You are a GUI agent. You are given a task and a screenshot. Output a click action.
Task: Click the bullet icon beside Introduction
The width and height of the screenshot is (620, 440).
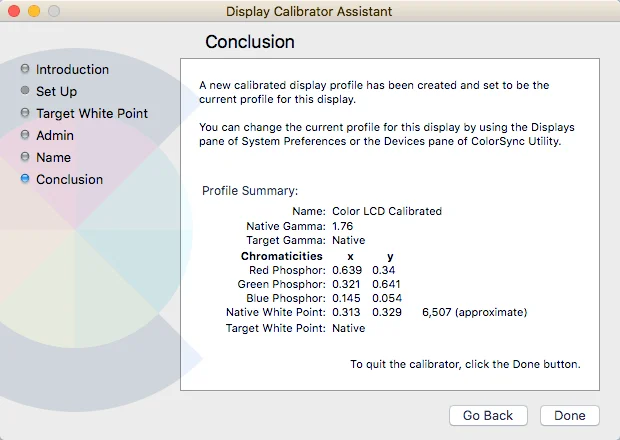25,70
